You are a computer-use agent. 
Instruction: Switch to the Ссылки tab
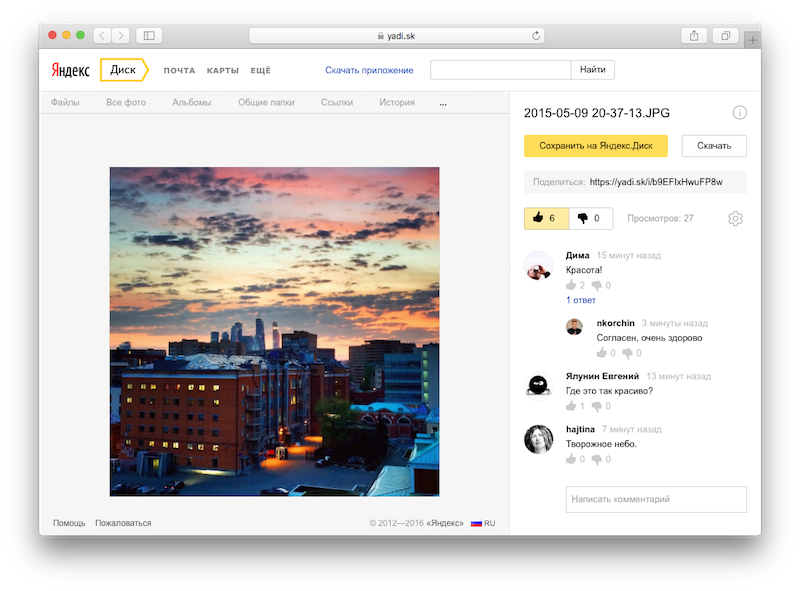tap(337, 103)
